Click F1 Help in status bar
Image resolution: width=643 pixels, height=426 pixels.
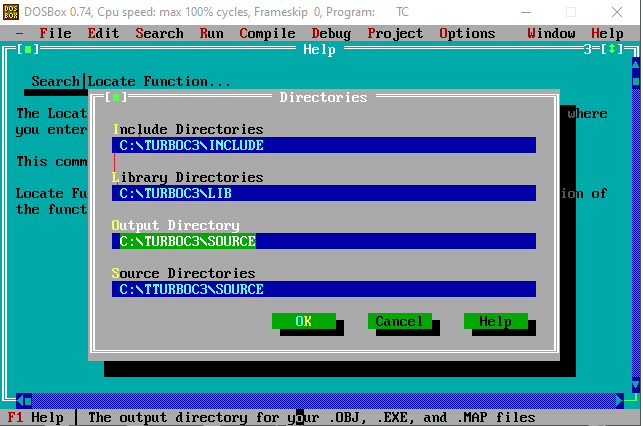(36, 417)
